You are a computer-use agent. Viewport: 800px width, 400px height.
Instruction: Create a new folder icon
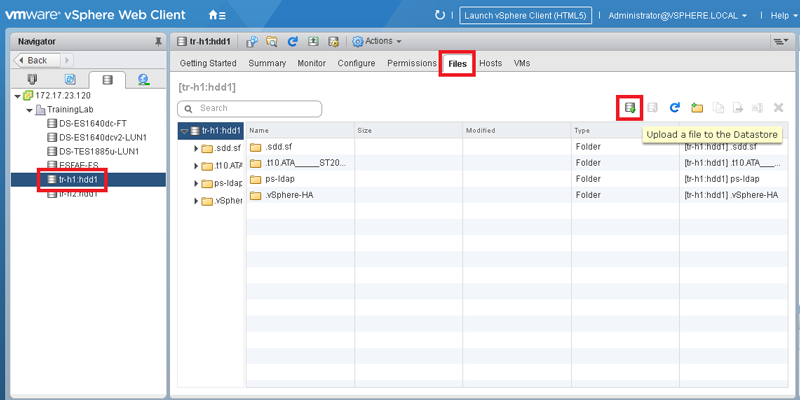click(x=697, y=108)
